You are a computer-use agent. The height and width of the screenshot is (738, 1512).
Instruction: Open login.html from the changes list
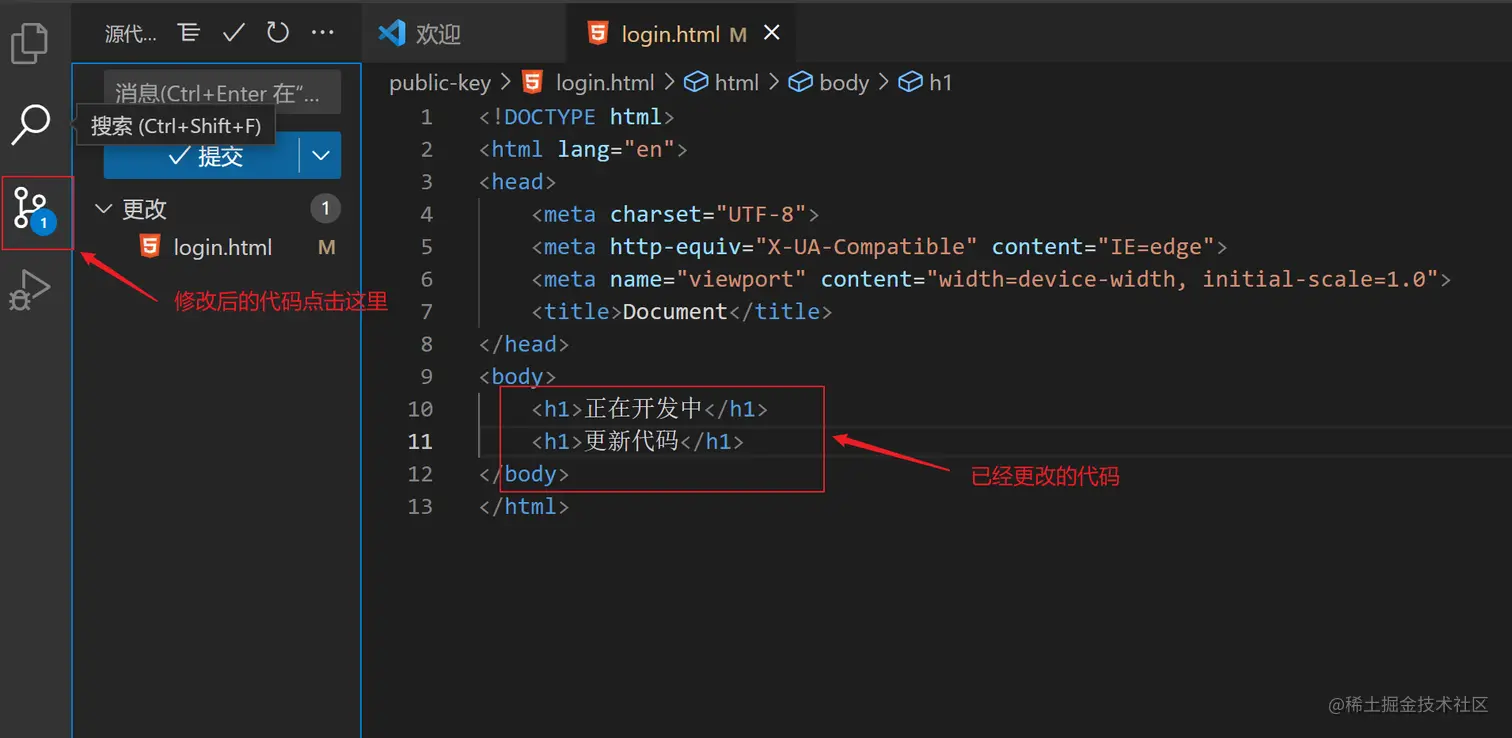pos(220,247)
